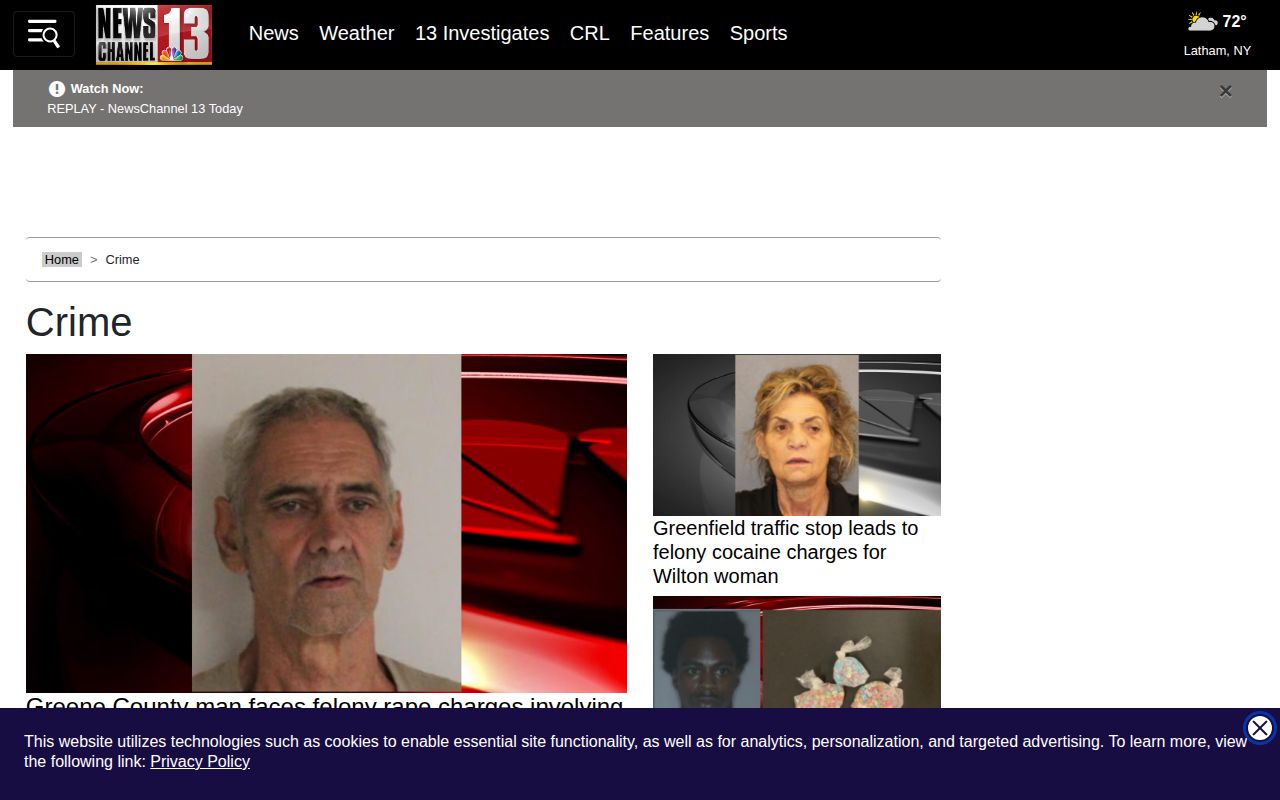Open the Greene County man mugshot image
The image size is (1280, 800).
[x=326, y=523]
